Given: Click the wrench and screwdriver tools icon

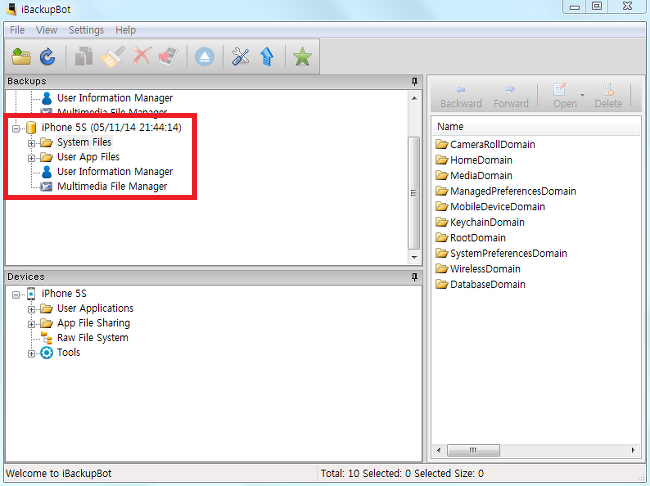Looking at the screenshot, I should (240, 57).
